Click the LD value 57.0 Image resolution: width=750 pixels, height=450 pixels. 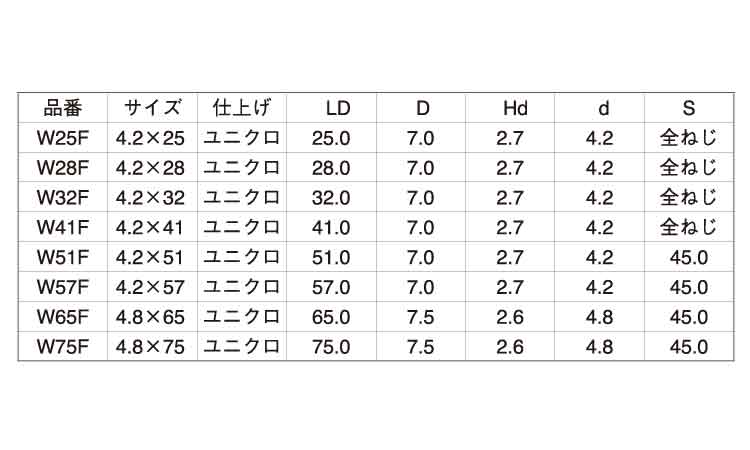tap(331, 287)
